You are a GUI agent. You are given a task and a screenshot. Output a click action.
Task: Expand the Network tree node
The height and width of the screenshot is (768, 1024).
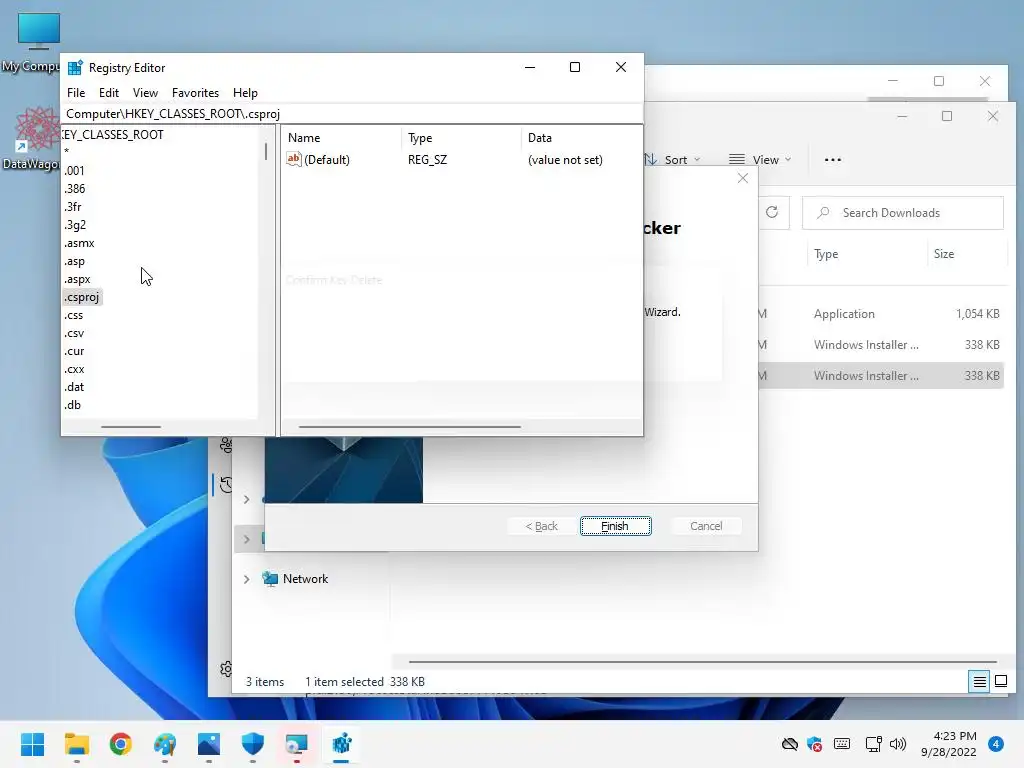[x=246, y=579]
